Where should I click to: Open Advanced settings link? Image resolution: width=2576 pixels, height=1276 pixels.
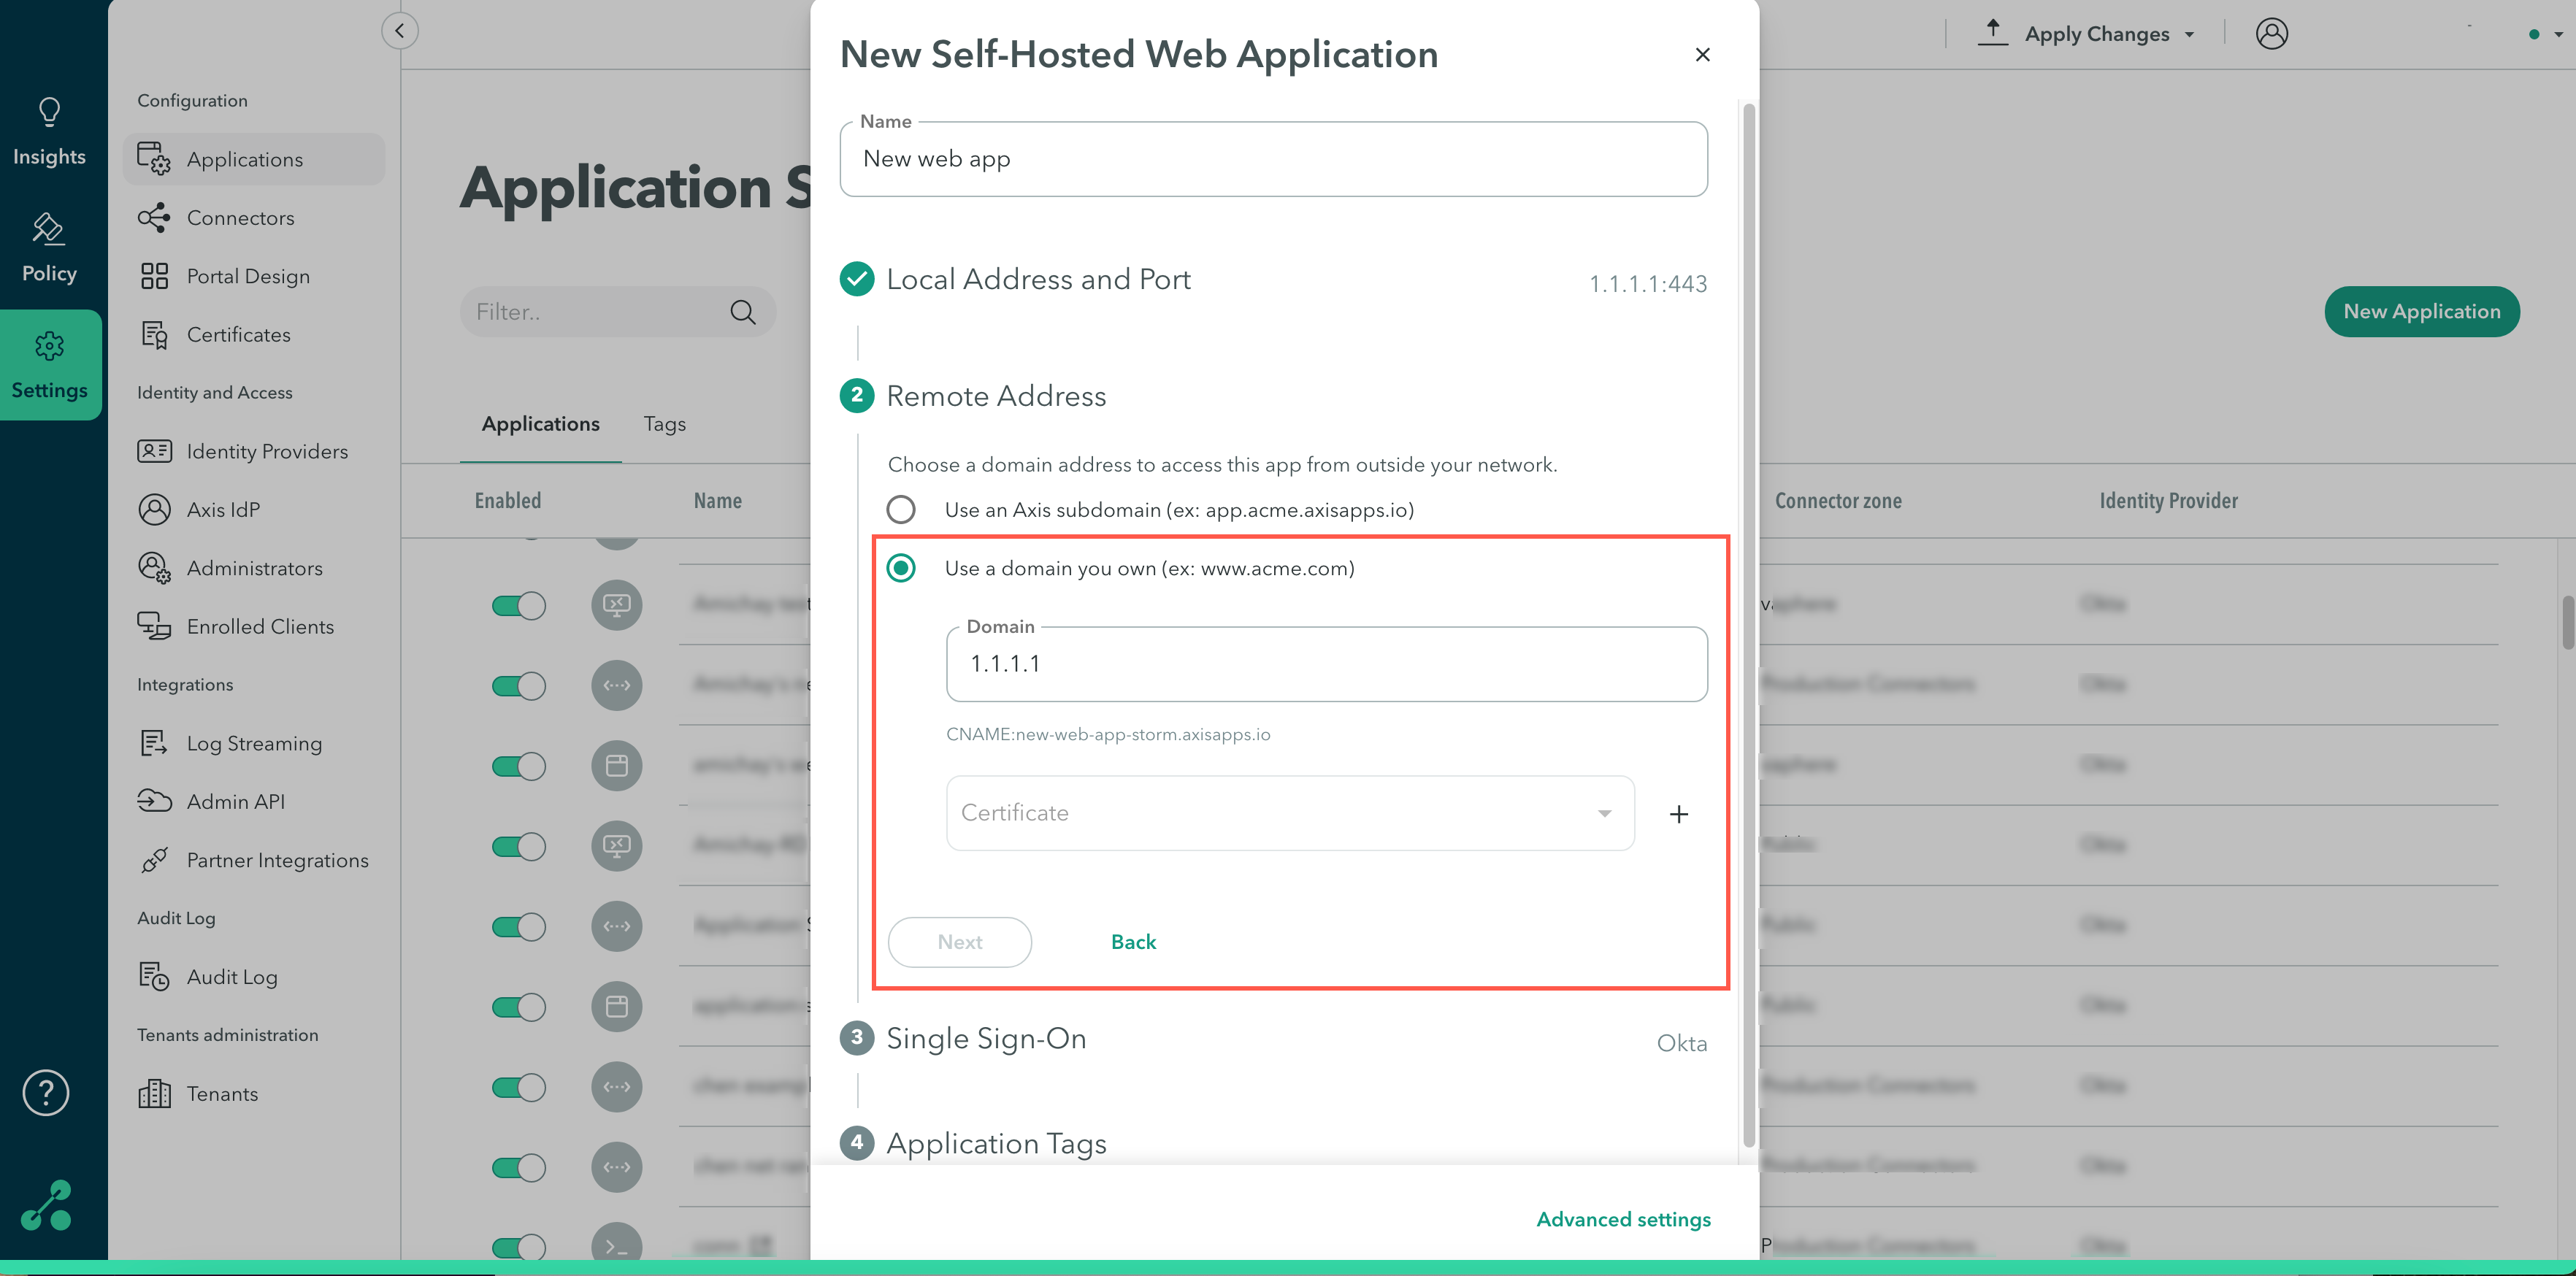pyautogui.click(x=1623, y=1220)
